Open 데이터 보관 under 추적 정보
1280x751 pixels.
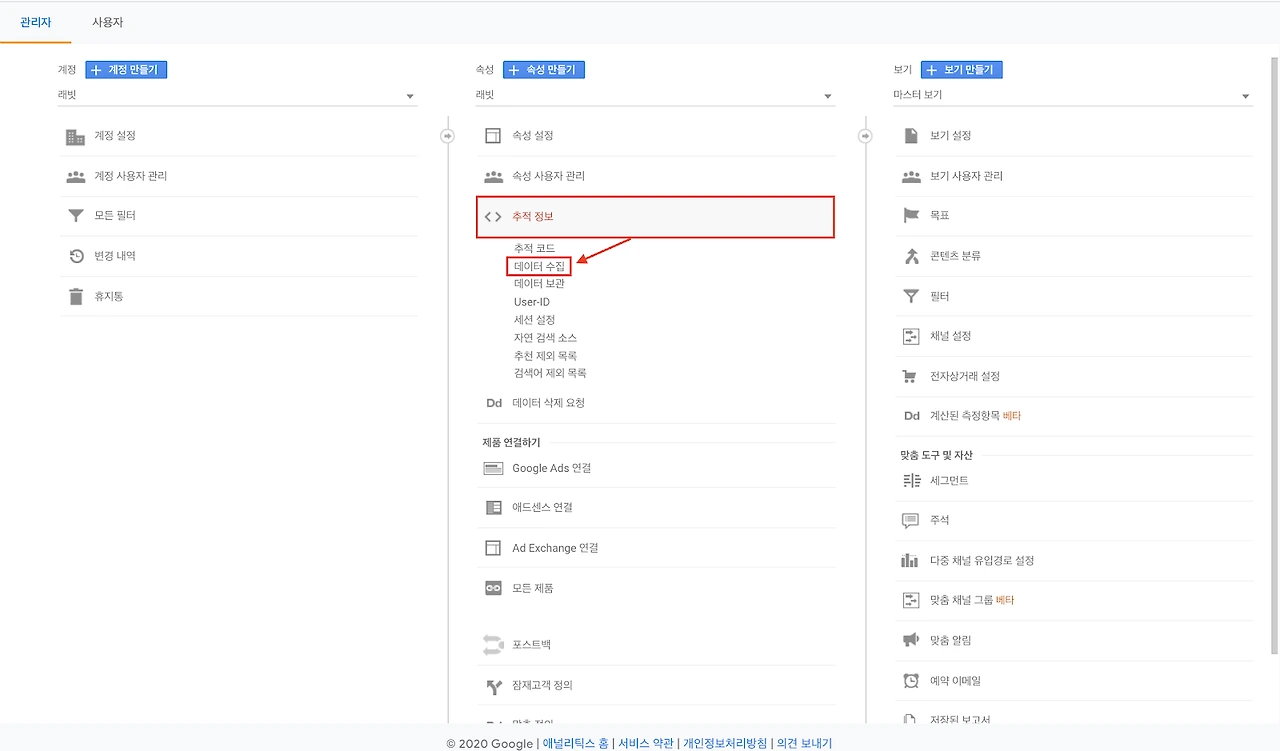(x=539, y=284)
